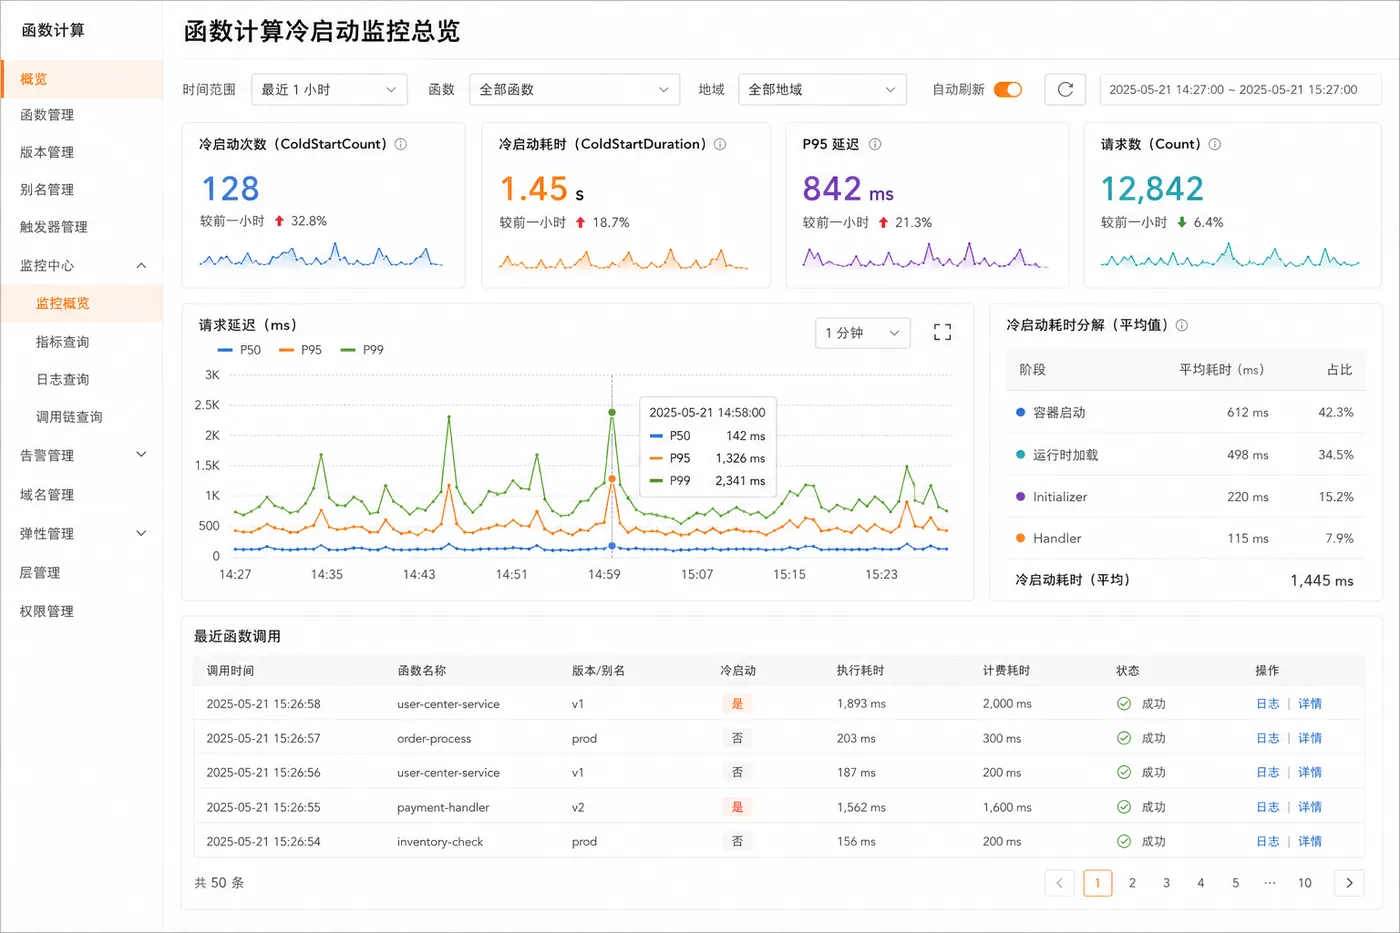The width and height of the screenshot is (1400, 933).
Task: Expand the latency chart to fullscreen
Action: pos(942,332)
